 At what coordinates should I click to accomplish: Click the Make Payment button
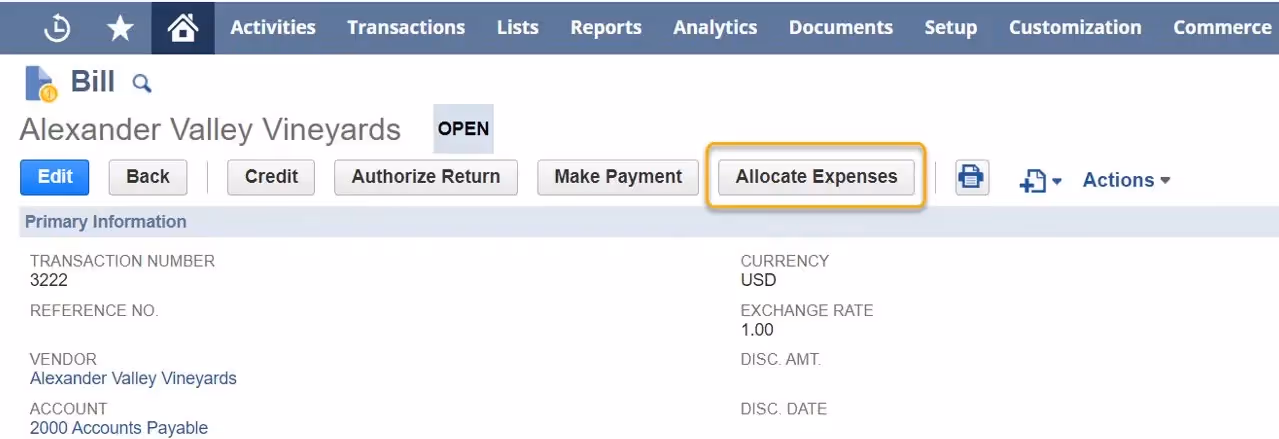click(x=618, y=177)
